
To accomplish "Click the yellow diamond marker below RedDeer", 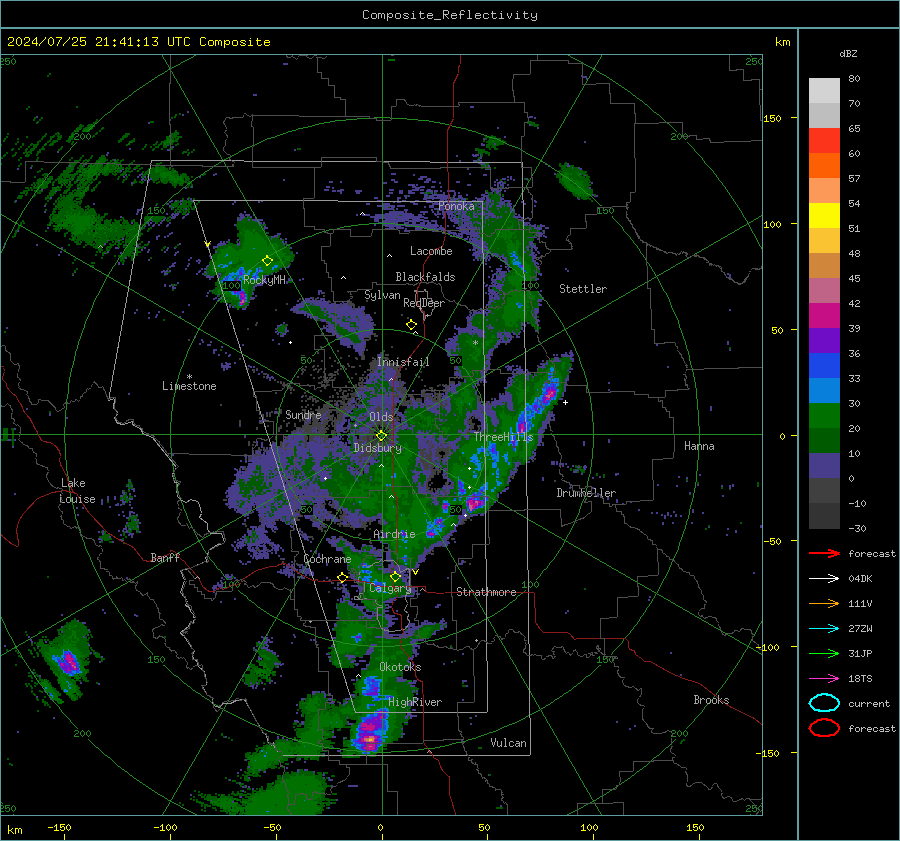I will click(411, 324).
